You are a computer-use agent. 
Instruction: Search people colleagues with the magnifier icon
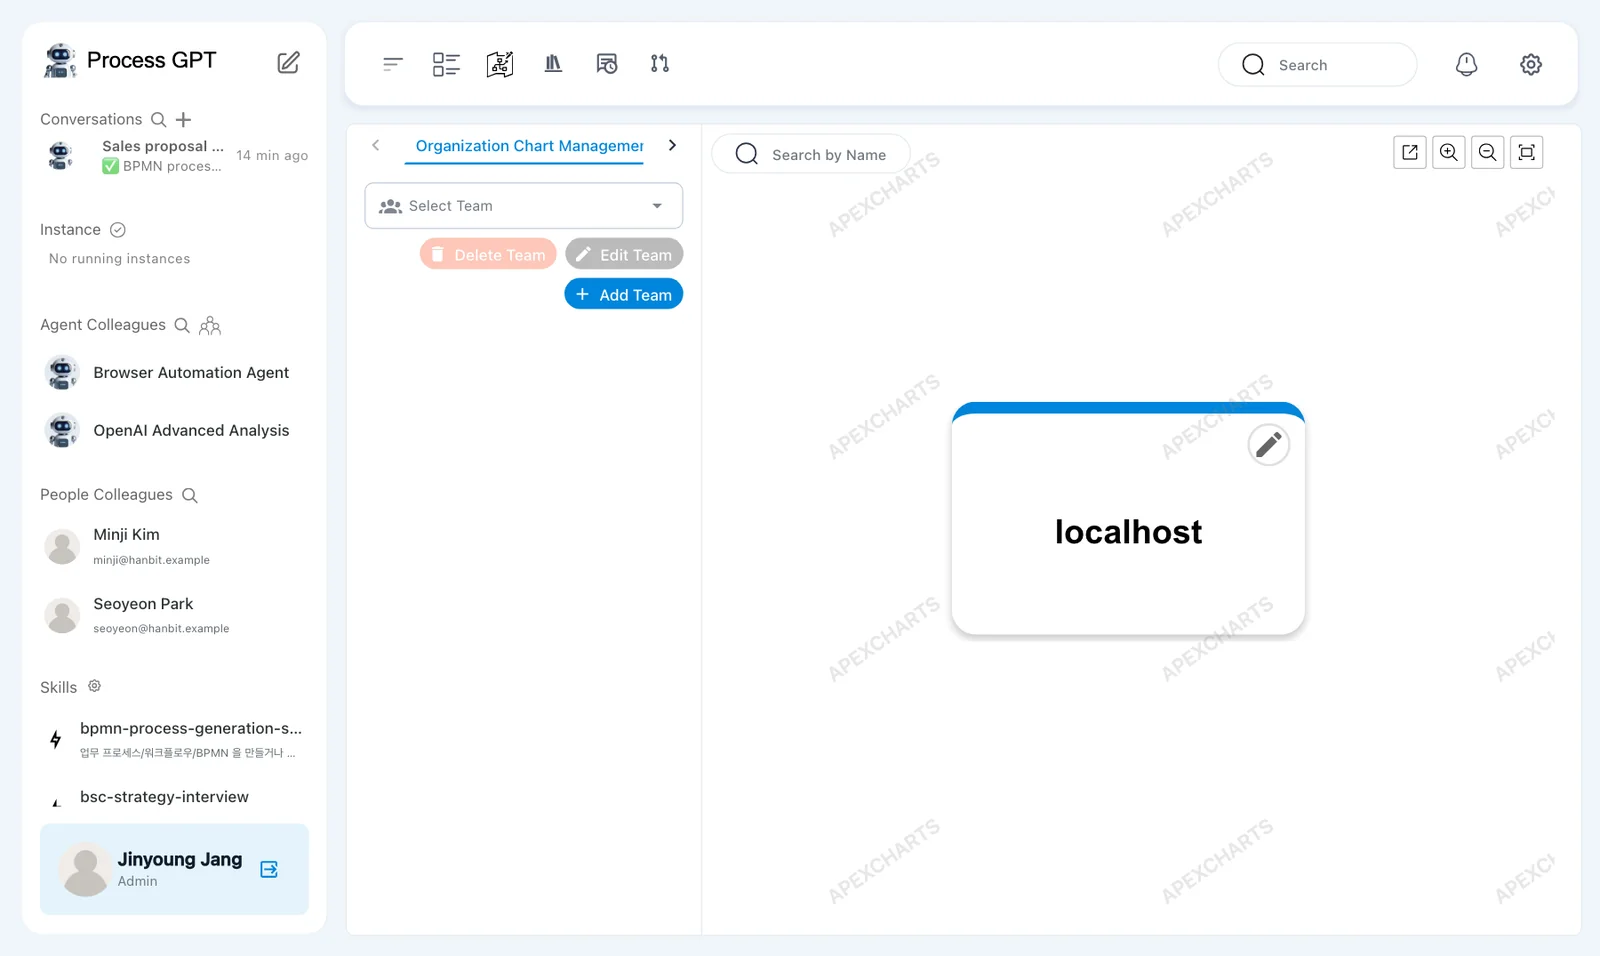tap(190, 495)
